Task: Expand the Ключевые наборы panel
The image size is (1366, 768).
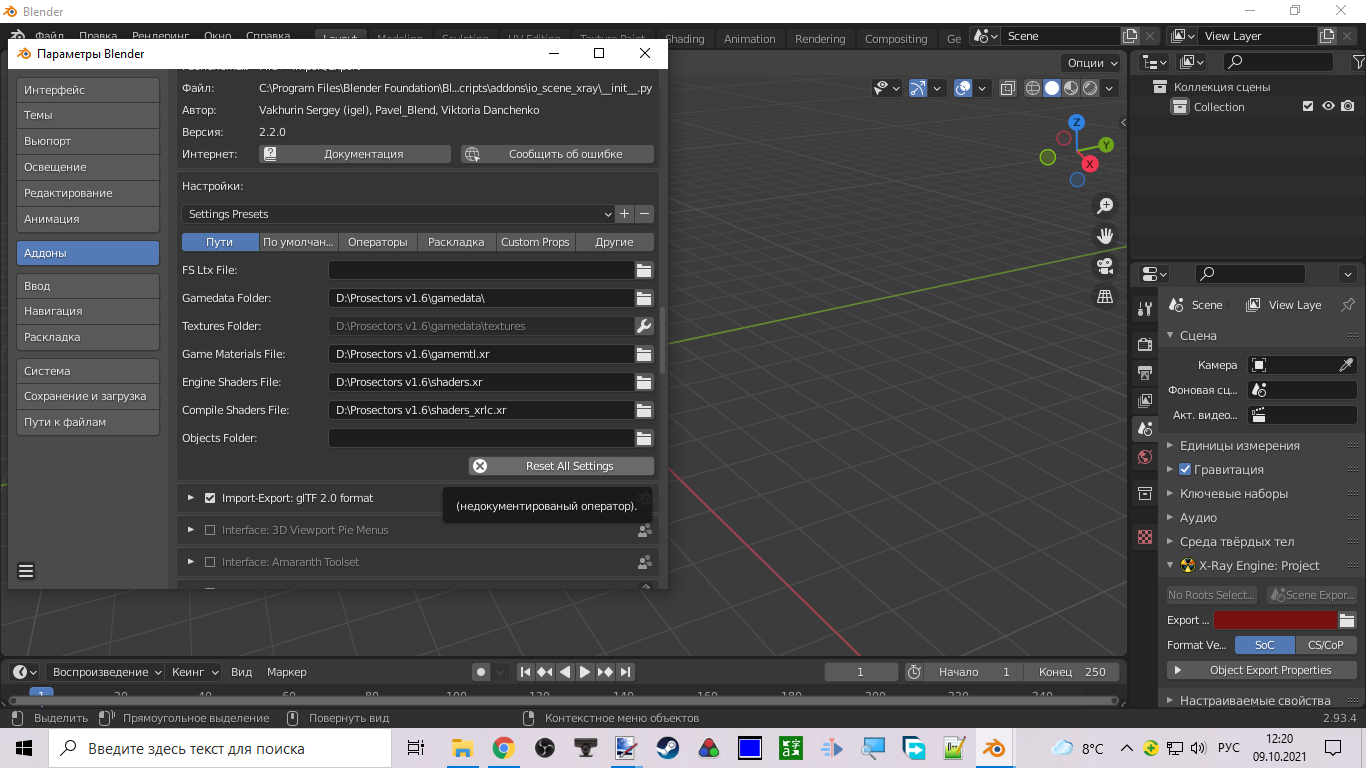Action: pos(1232,494)
